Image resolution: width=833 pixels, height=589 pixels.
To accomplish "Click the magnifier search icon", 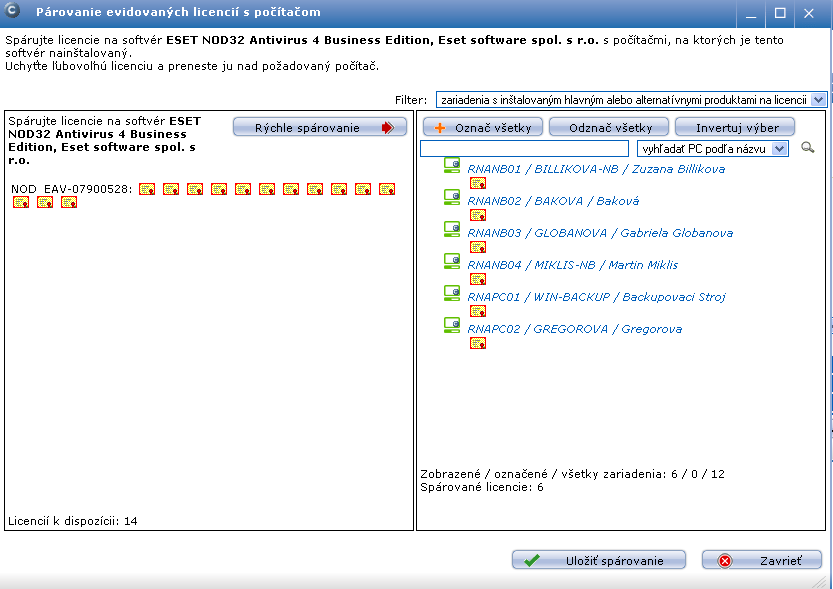I will click(808, 148).
